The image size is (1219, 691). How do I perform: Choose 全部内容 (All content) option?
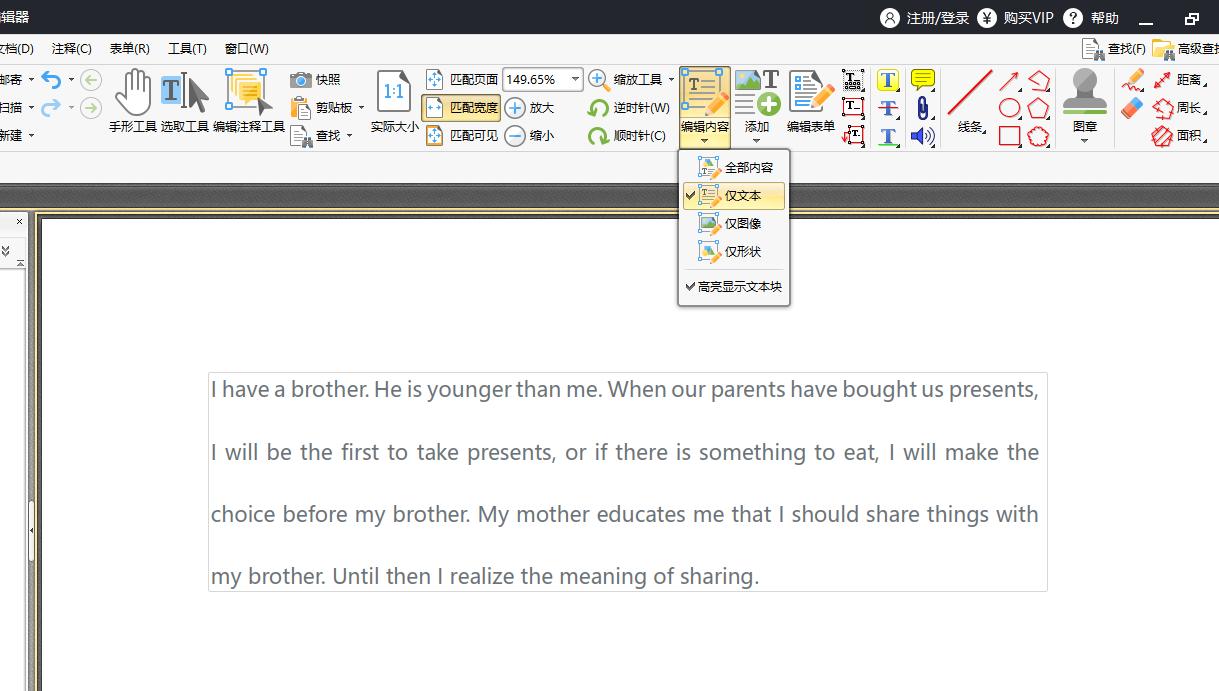pos(734,168)
